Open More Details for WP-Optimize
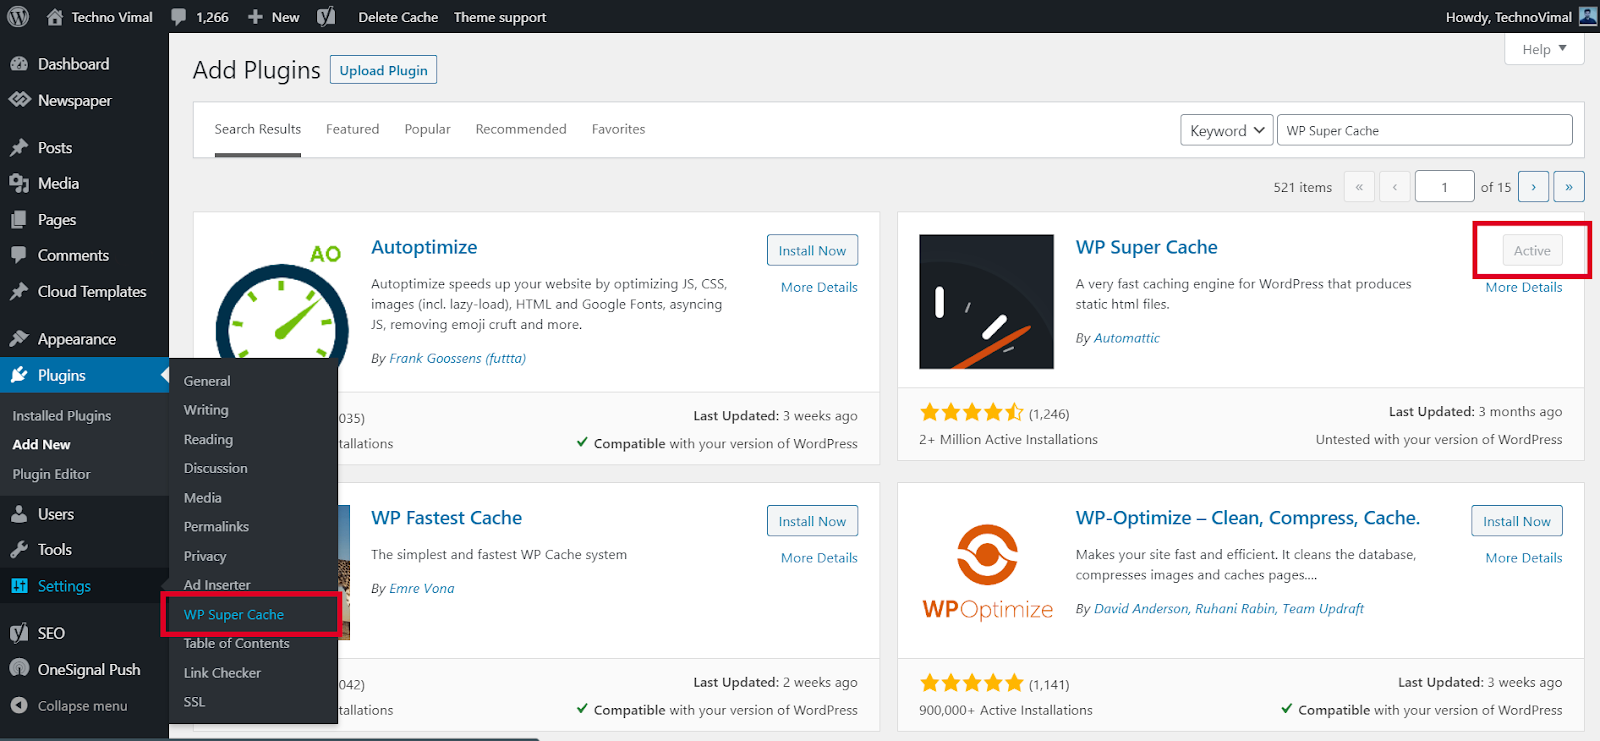1600x741 pixels. pos(1524,558)
